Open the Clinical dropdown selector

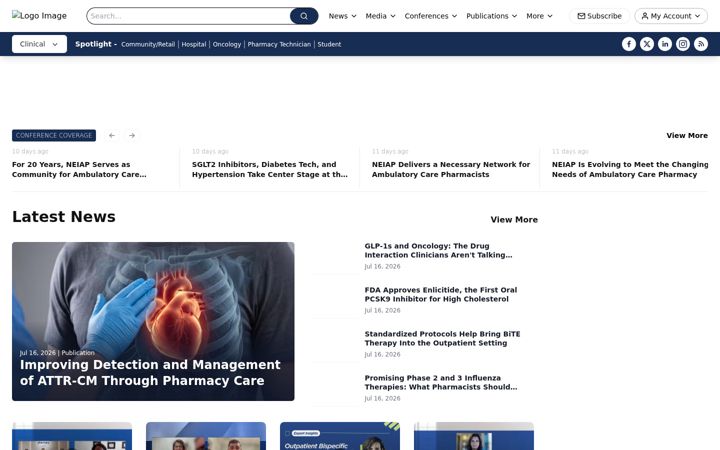(39, 44)
